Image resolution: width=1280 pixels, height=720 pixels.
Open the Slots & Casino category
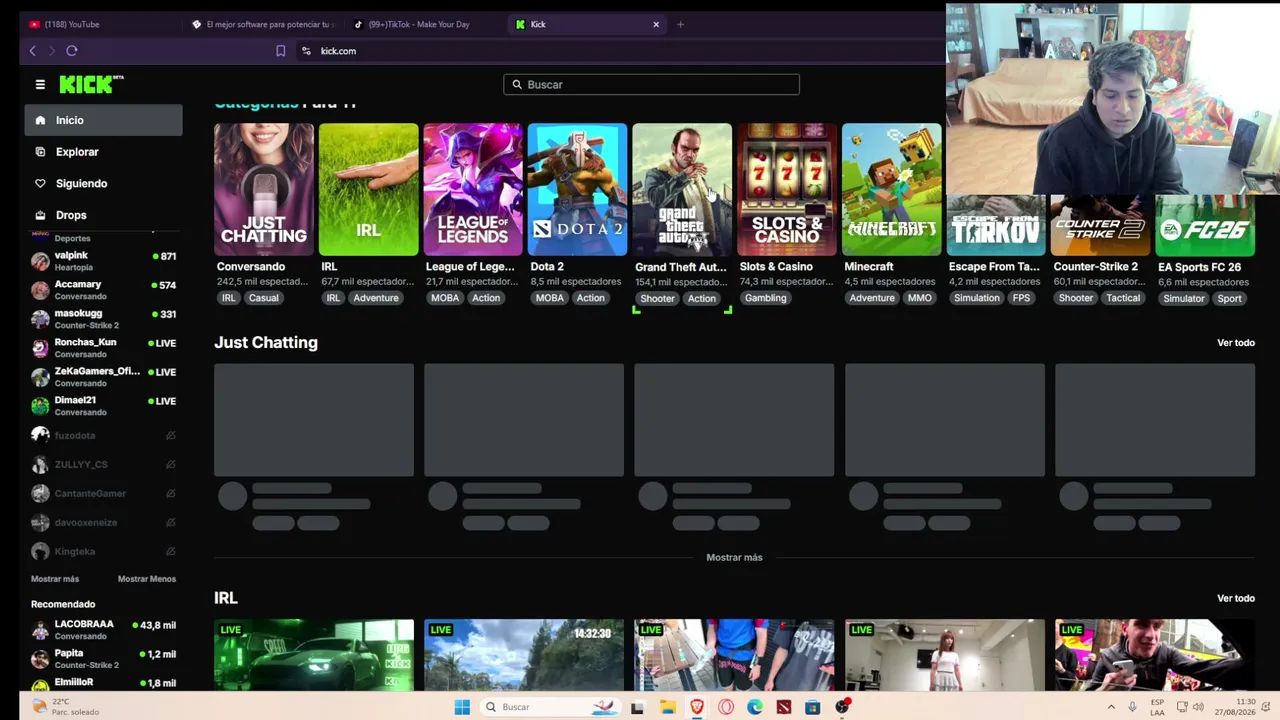click(787, 190)
